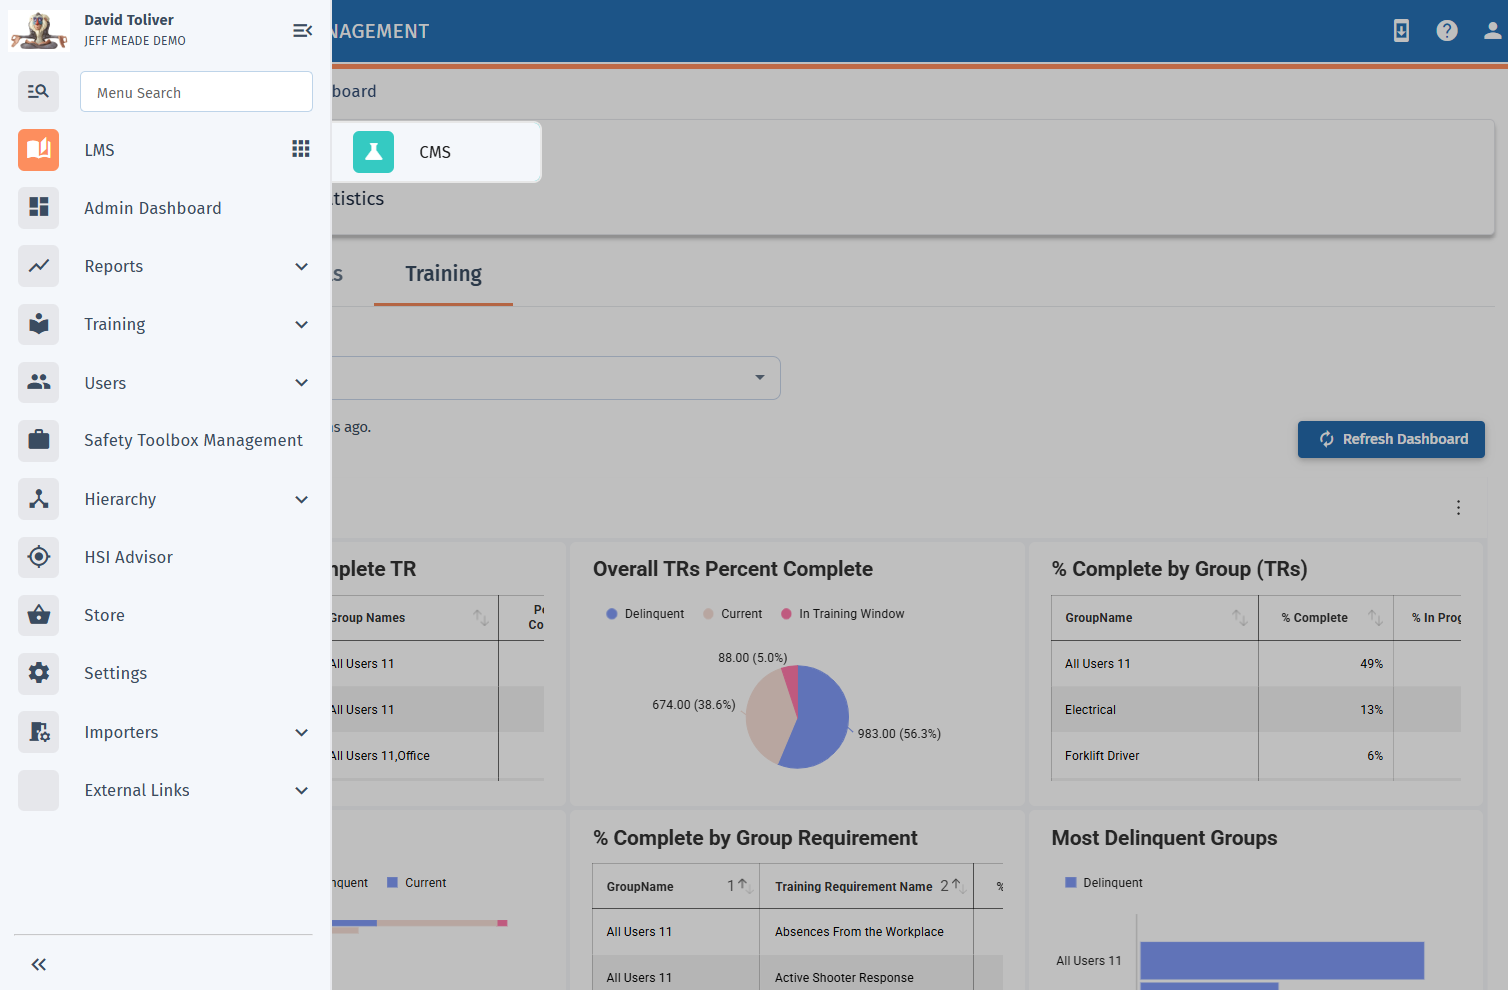Open the help question mark icon
Screen dimensions: 1508x990
pyautogui.click(x=1446, y=31)
